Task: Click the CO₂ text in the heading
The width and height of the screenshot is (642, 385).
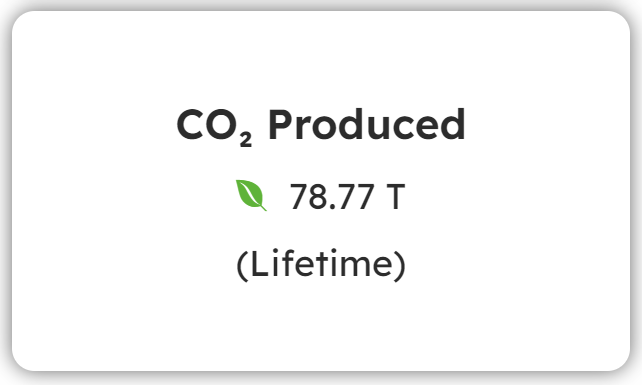Action: (x=214, y=126)
